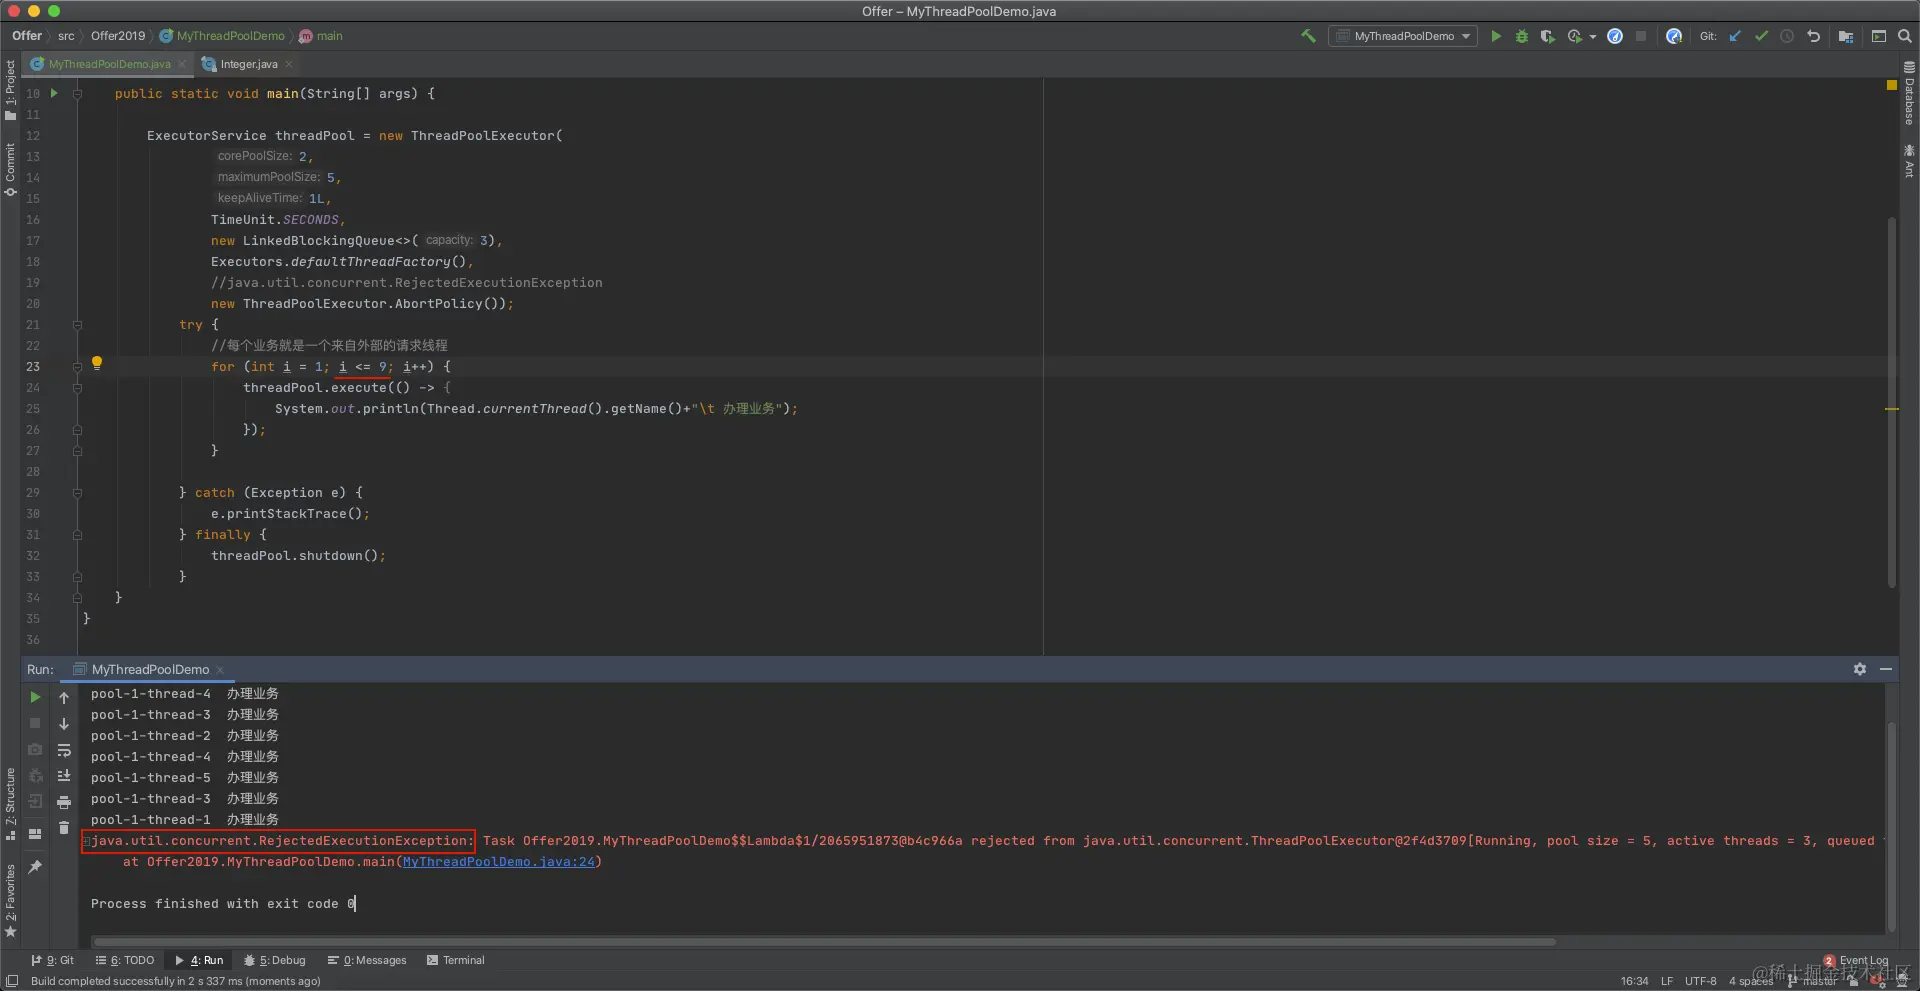
Task: Click the UTF-8 file encoding status item
Action: pos(1700,981)
